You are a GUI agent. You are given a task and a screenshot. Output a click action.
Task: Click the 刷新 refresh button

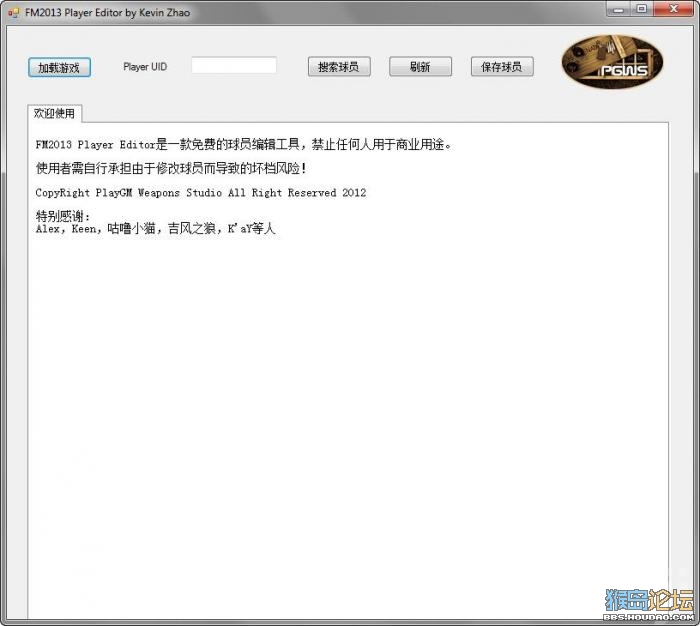click(x=420, y=67)
